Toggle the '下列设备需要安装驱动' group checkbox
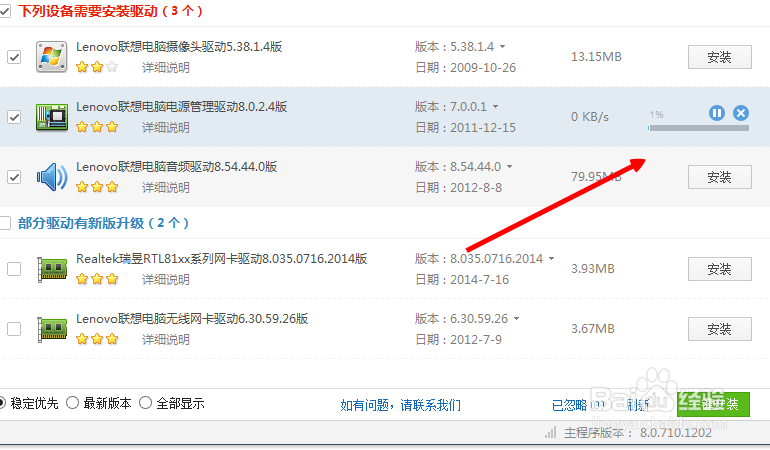The width and height of the screenshot is (770, 450). [x=5, y=11]
